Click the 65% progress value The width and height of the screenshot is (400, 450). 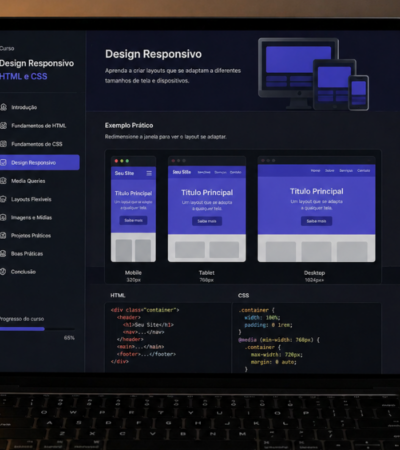pyautogui.click(x=69, y=338)
